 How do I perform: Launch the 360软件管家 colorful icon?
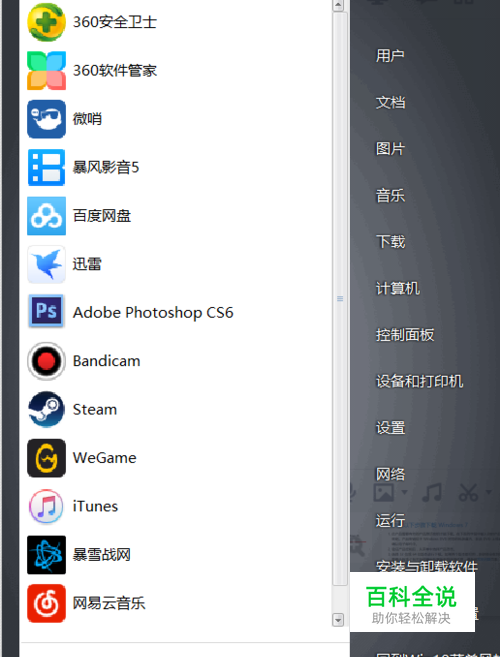click(x=46, y=71)
